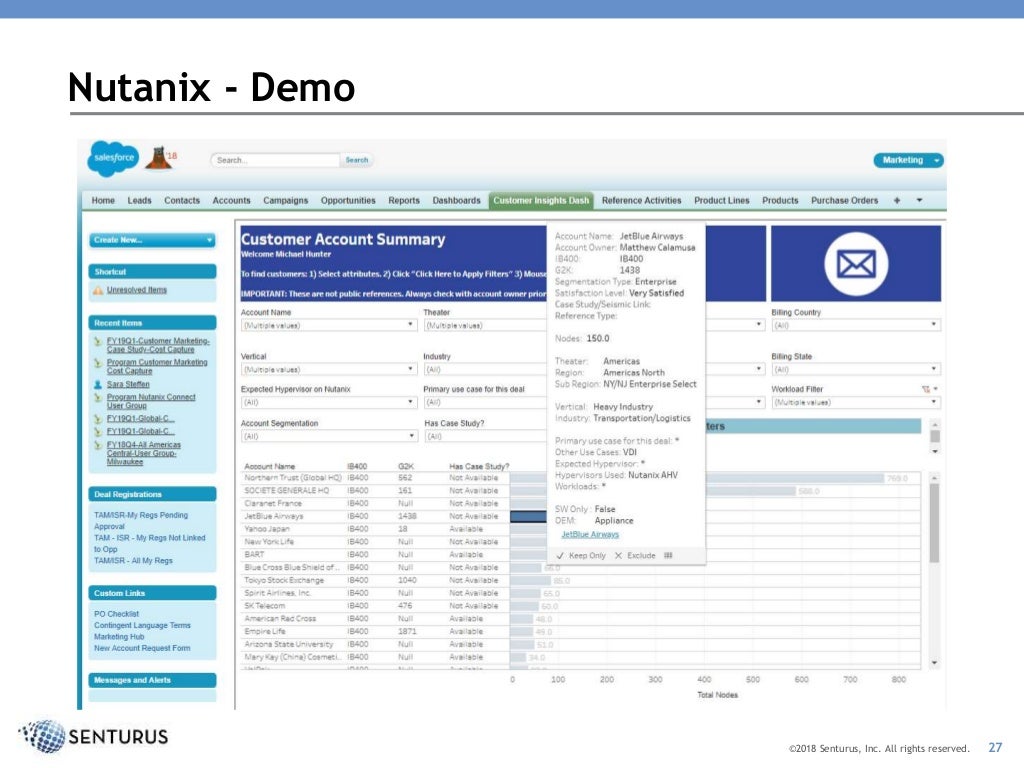1024x768 pixels.
Task: Open the Accounts tab
Action: (231, 200)
